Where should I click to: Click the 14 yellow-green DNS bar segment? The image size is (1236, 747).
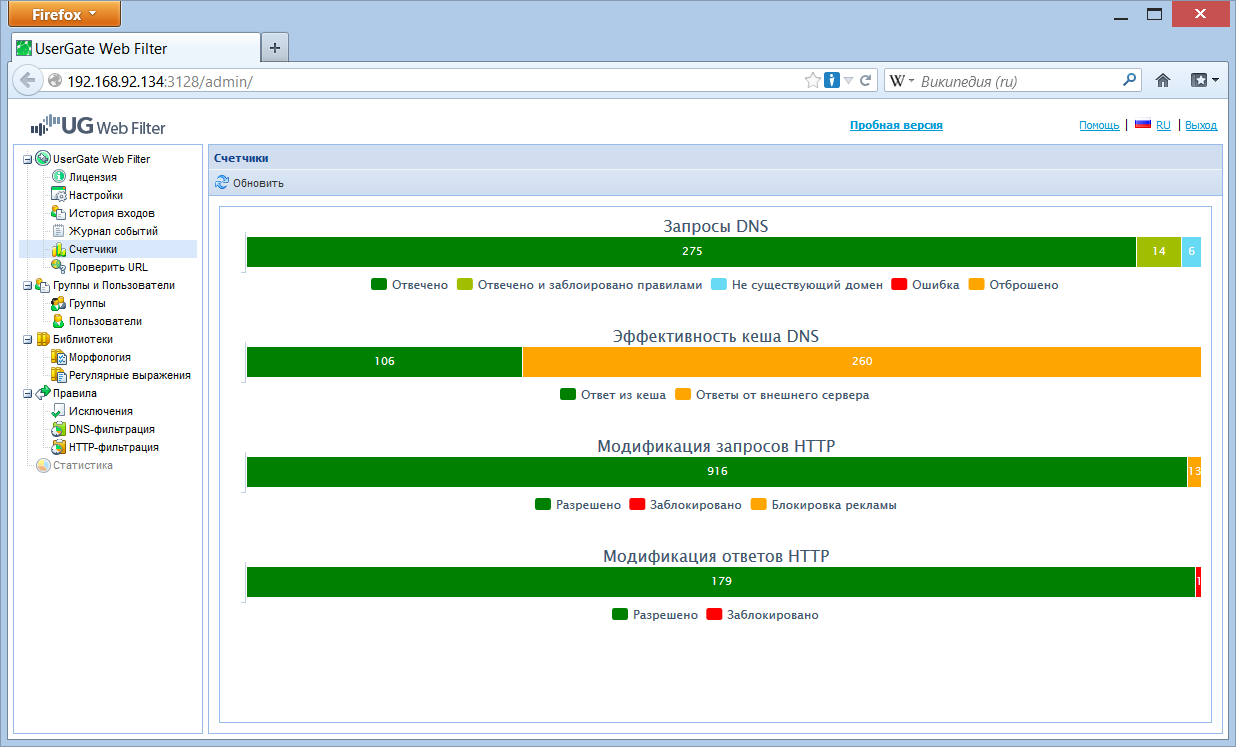click(1159, 252)
